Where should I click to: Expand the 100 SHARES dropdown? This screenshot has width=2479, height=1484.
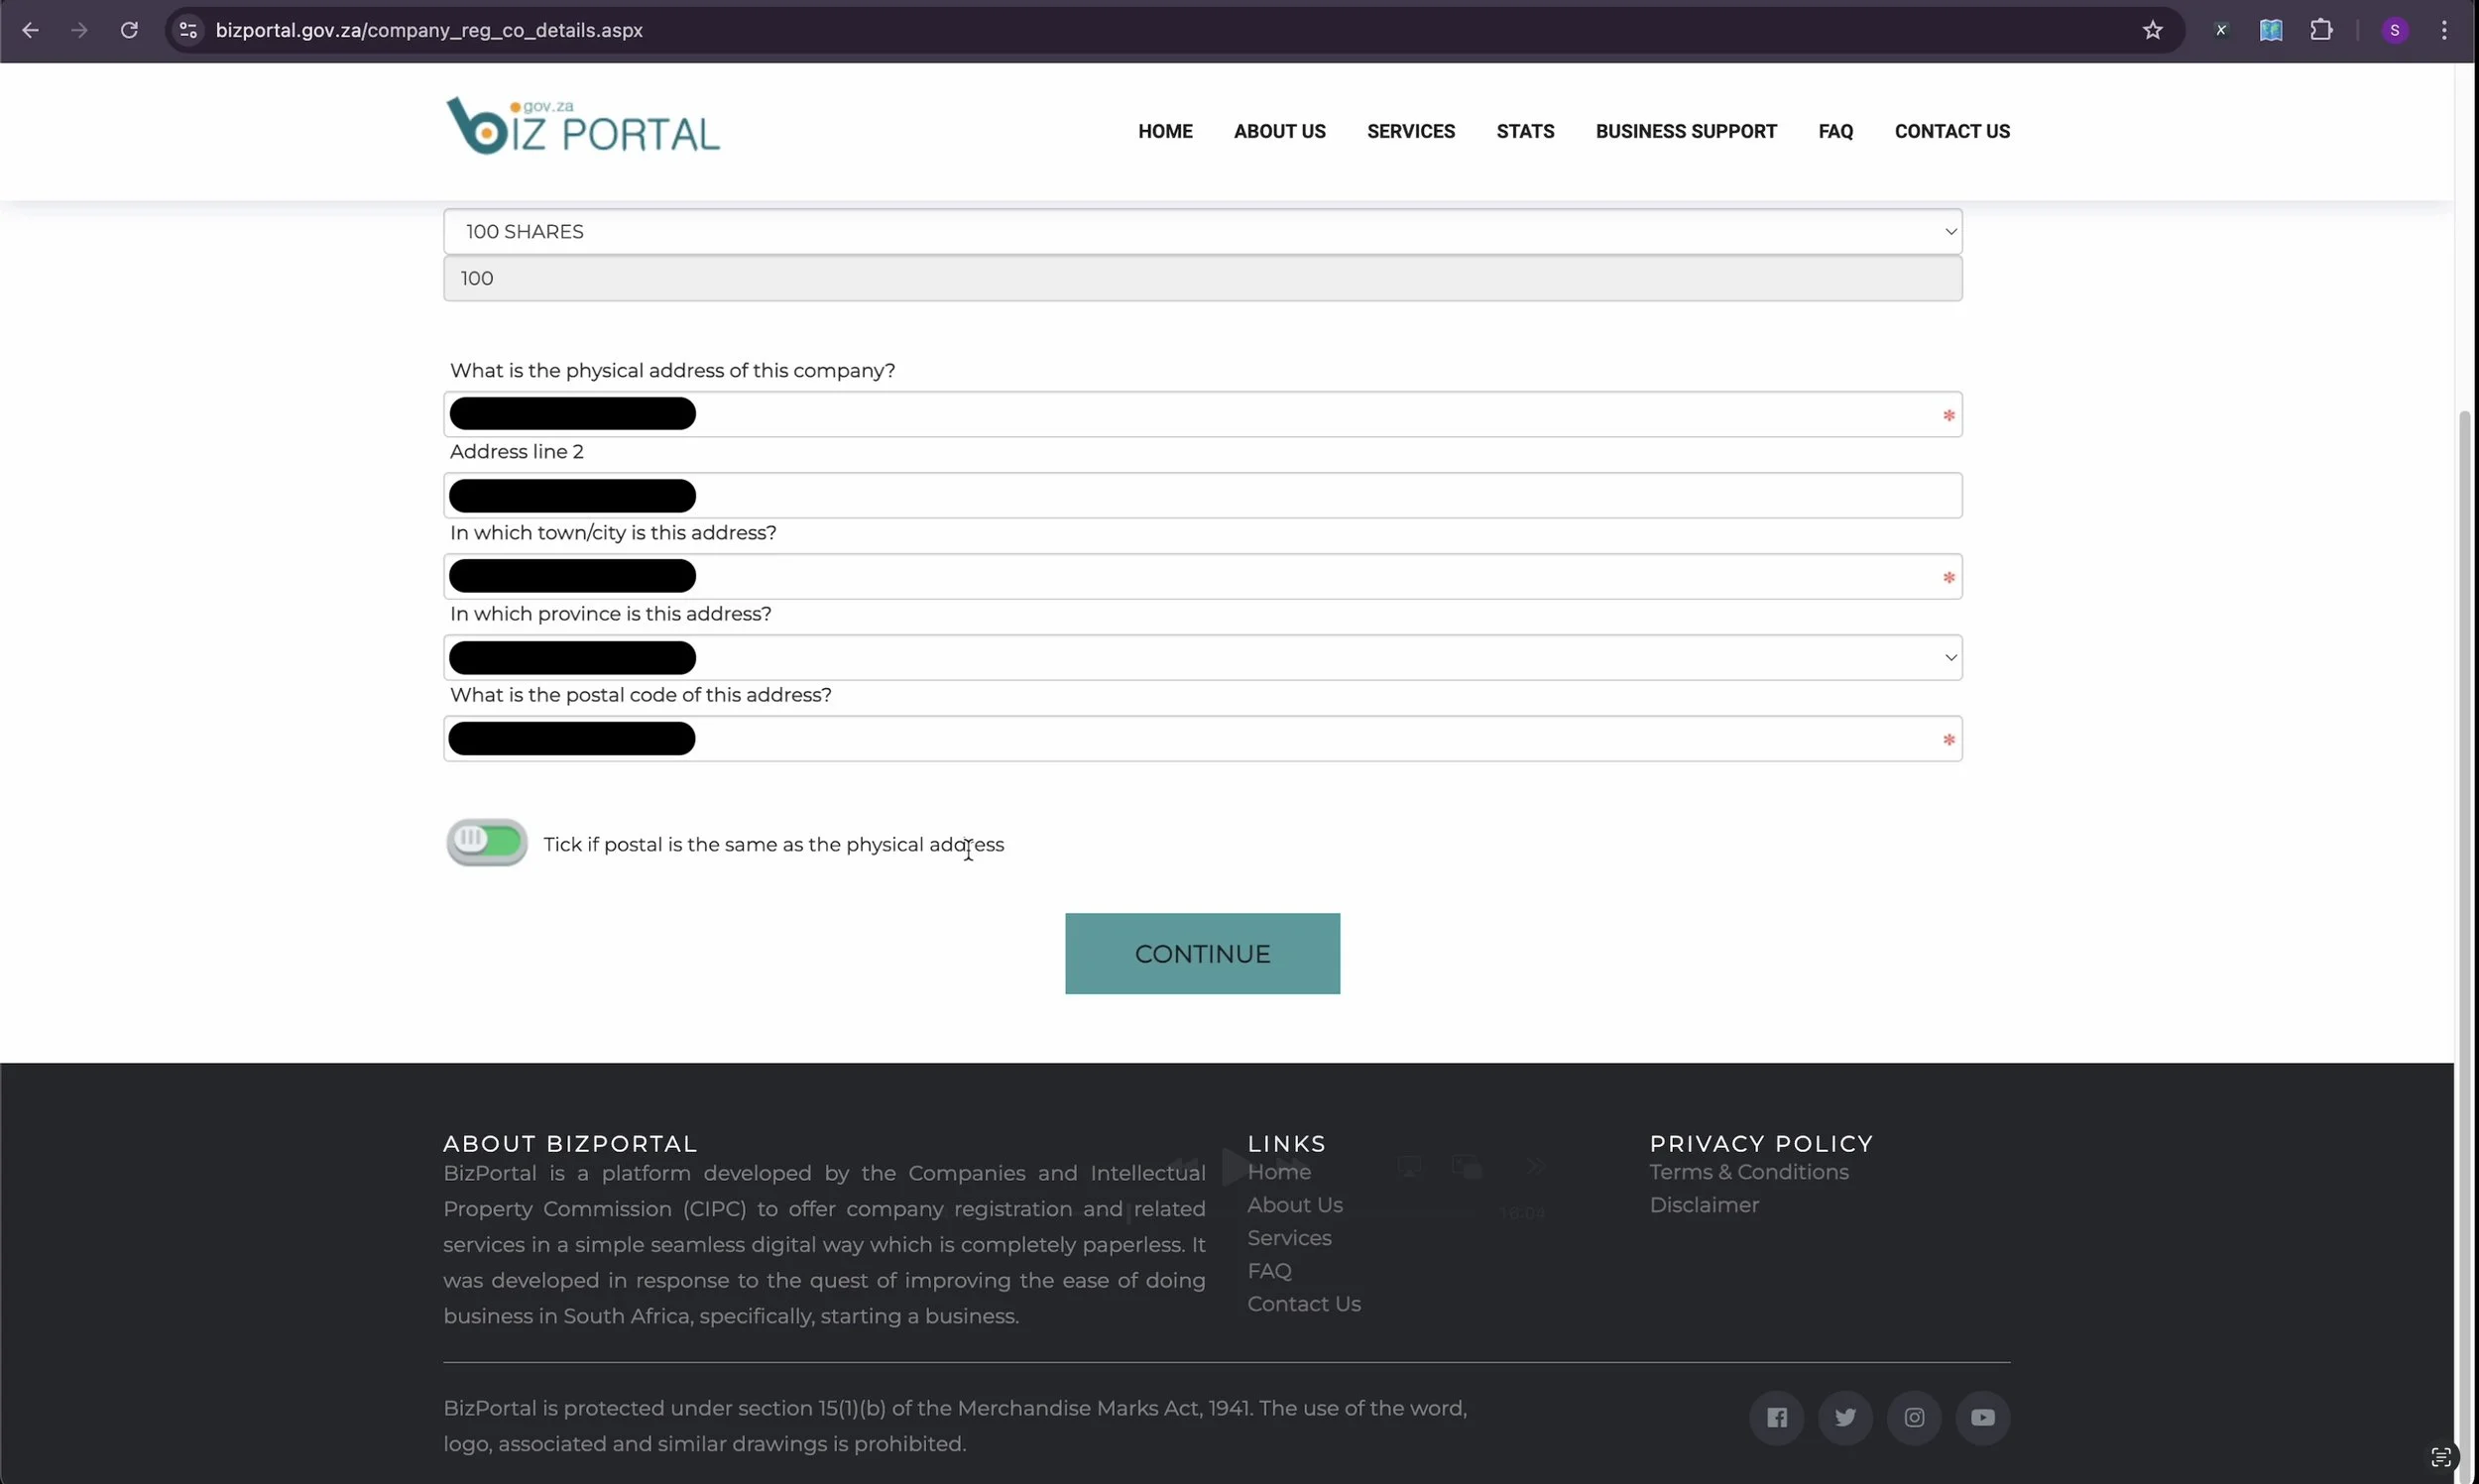coord(1202,231)
